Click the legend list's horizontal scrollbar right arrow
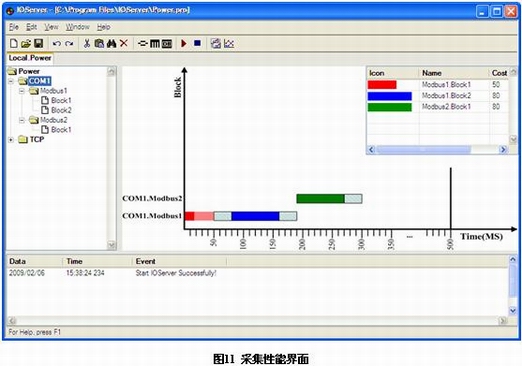 click(503, 150)
